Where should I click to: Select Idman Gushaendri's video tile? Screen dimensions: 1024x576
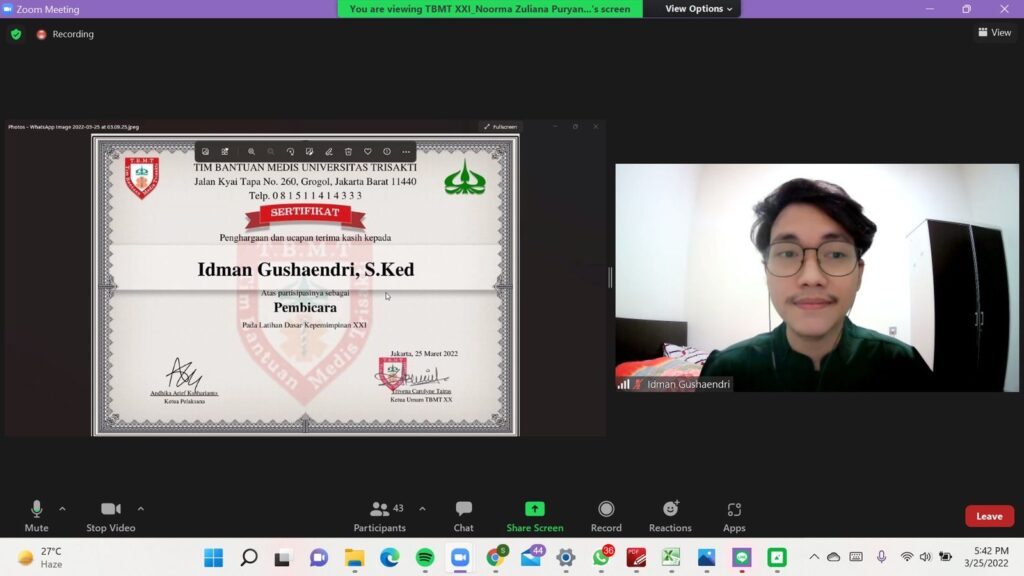pos(816,278)
